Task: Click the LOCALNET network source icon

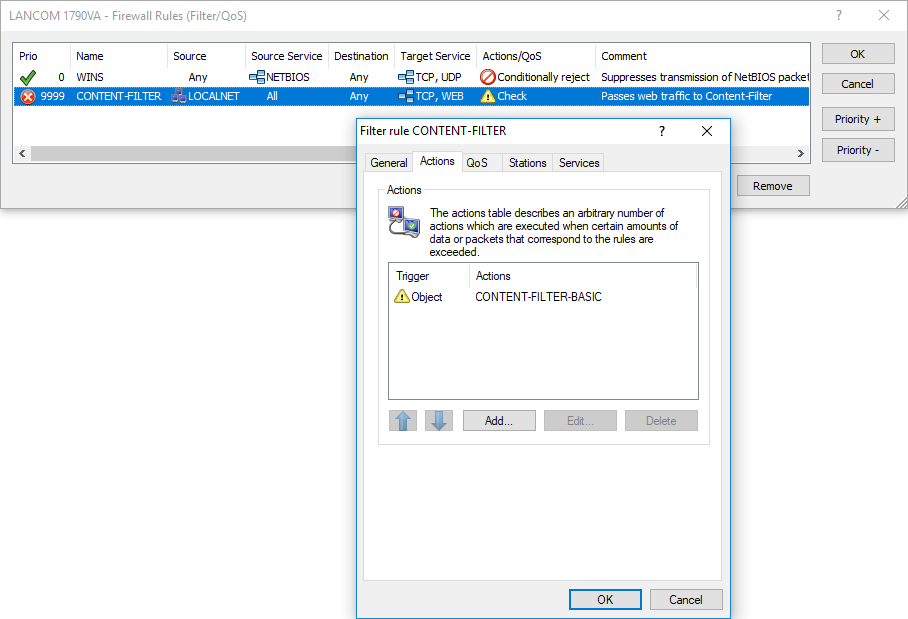Action: 179,97
